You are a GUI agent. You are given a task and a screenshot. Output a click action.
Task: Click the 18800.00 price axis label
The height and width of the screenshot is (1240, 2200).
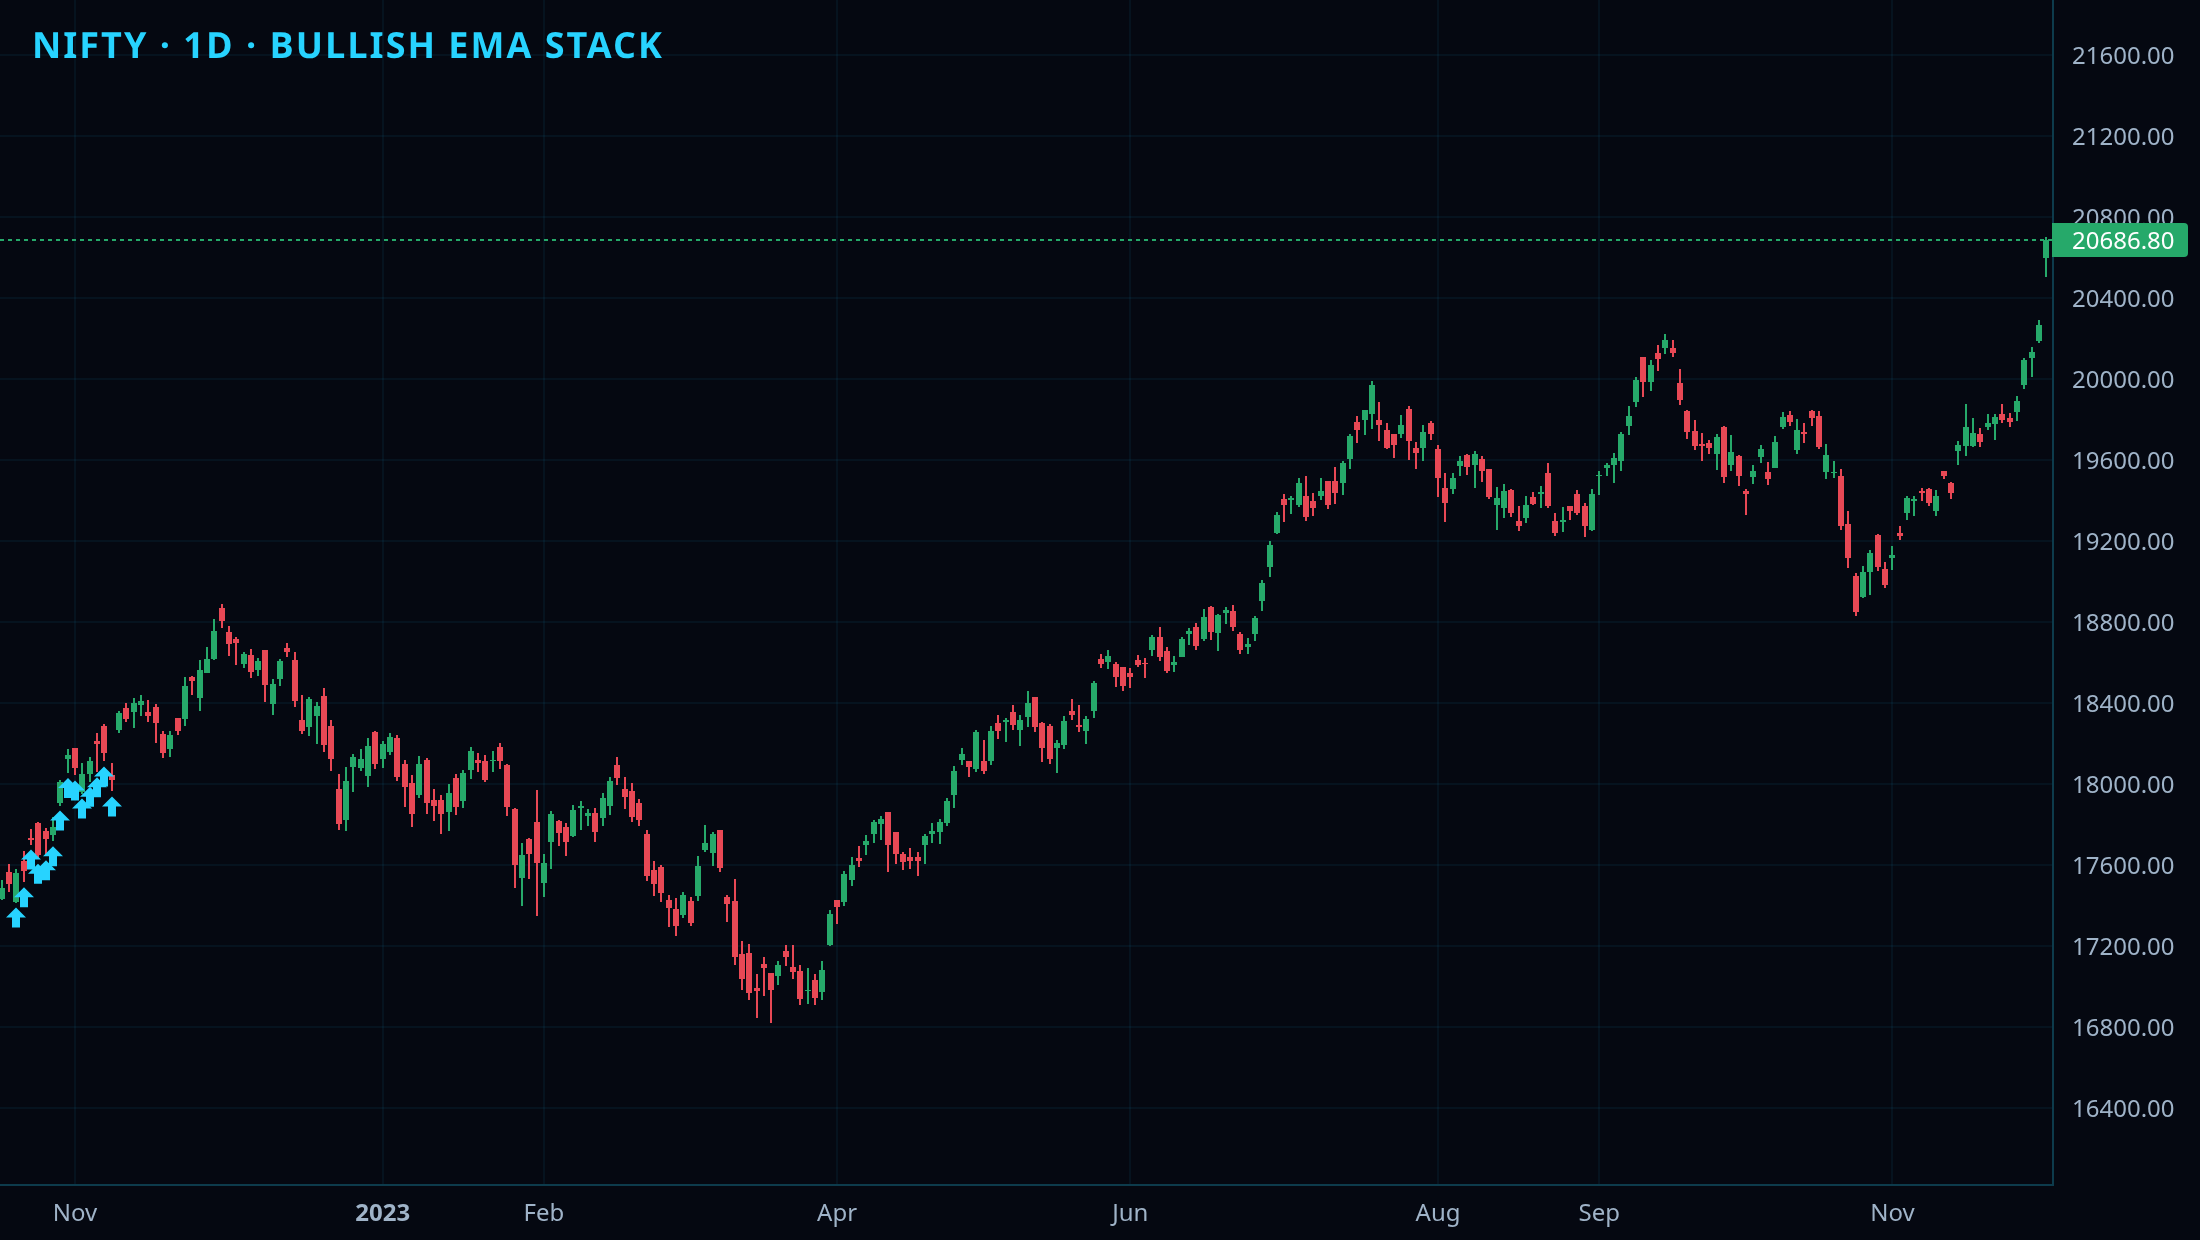click(x=2122, y=622)
